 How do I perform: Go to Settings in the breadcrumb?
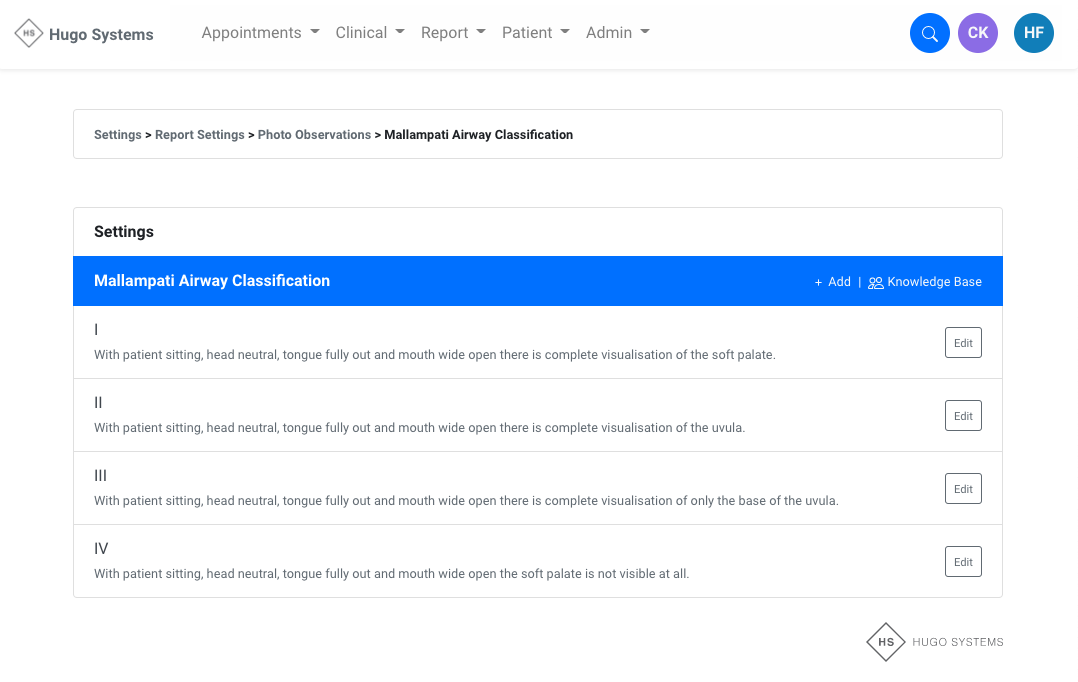(117, 135)
